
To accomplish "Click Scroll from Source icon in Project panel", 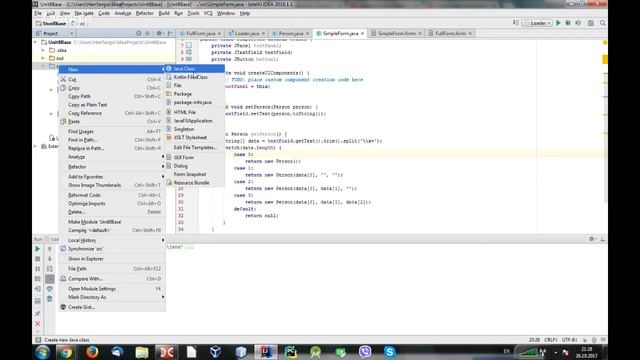I will pos(139,33).
